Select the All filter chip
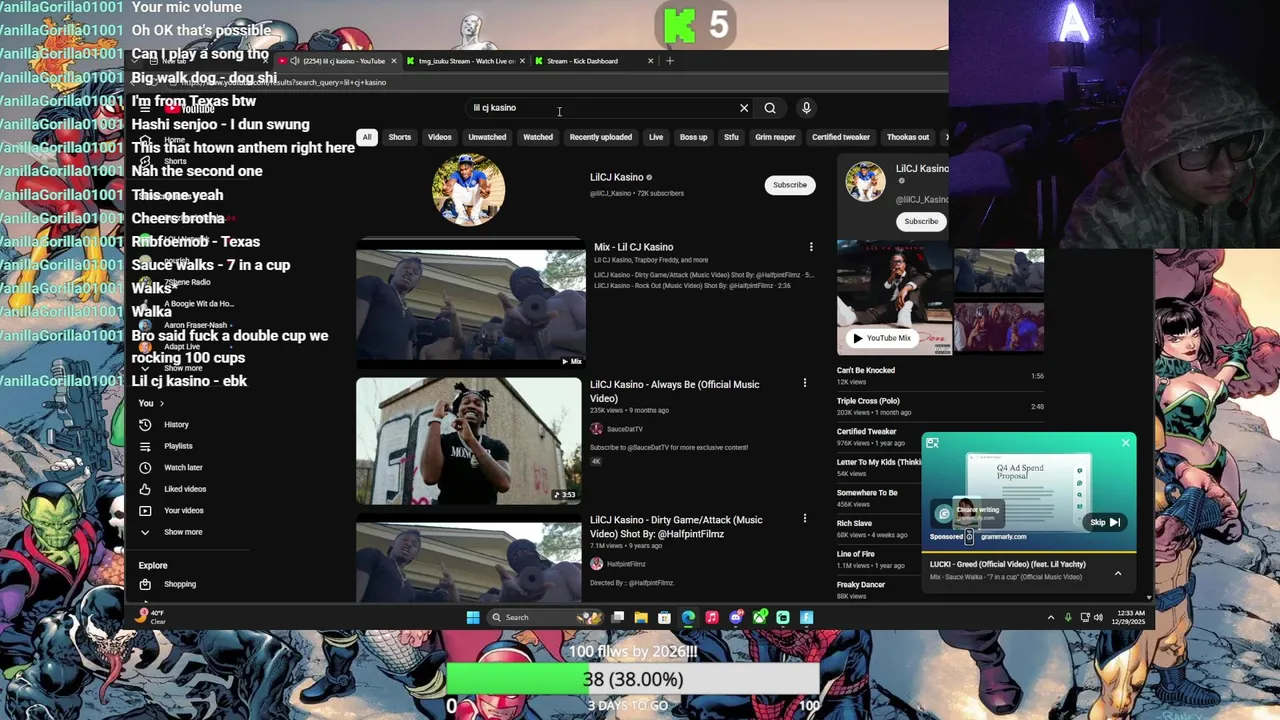Viewport: 1280px width, 720px height. pos(367,137)
